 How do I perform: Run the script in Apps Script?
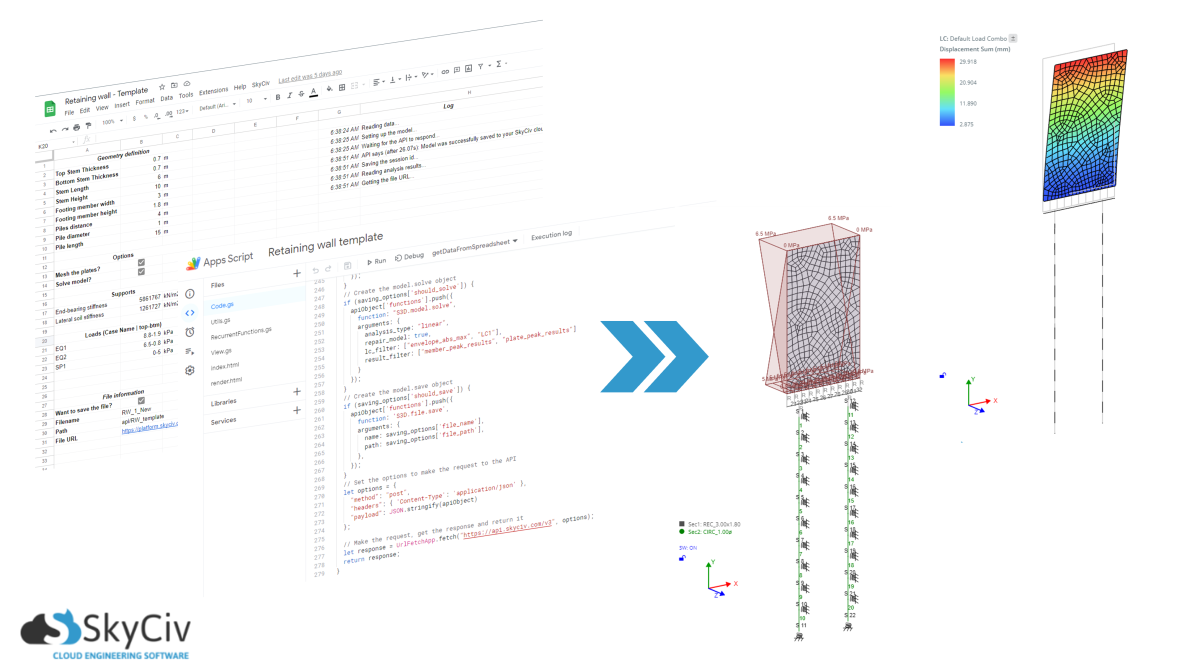point(377,261)
